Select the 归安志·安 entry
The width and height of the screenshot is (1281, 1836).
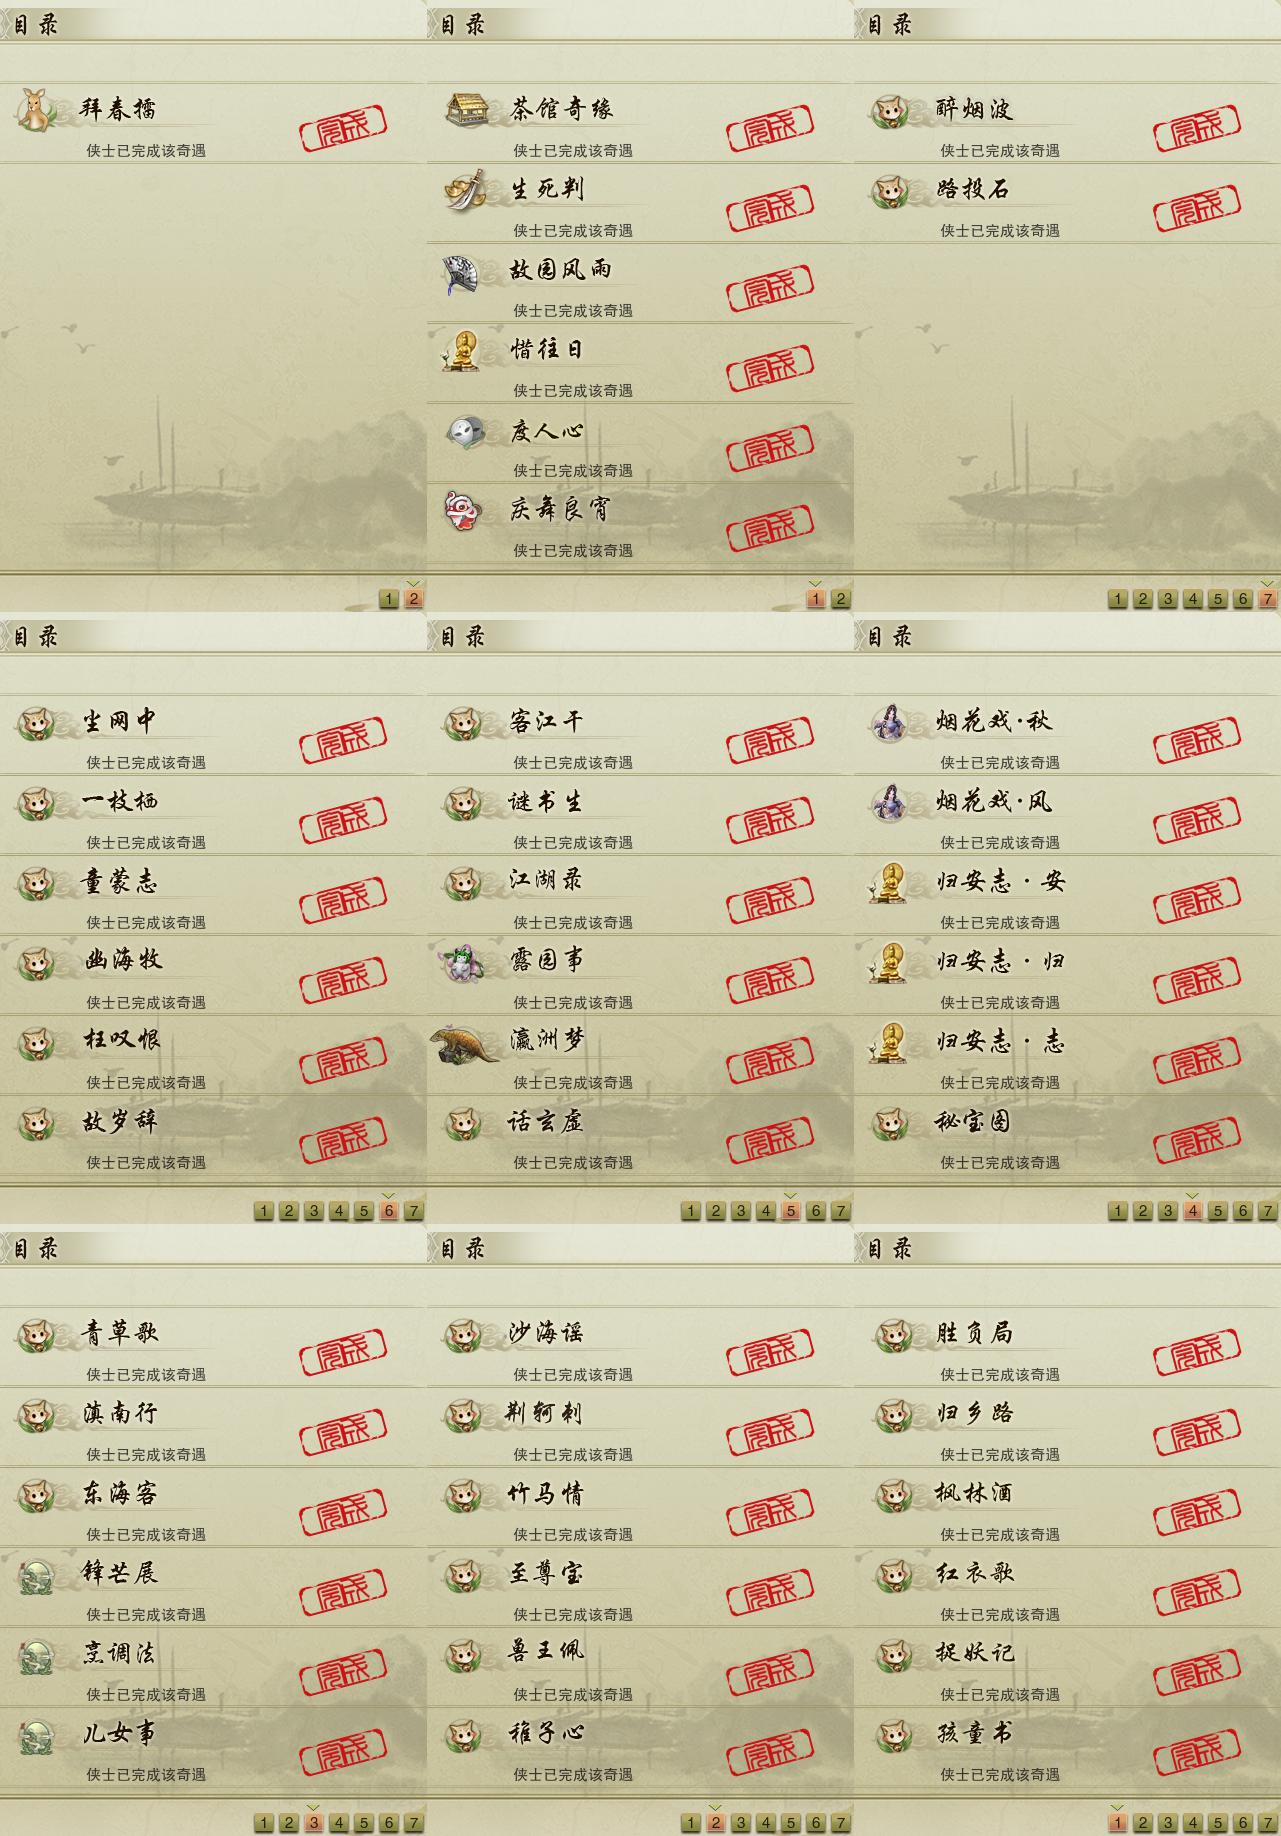(x=1067, y=895)
